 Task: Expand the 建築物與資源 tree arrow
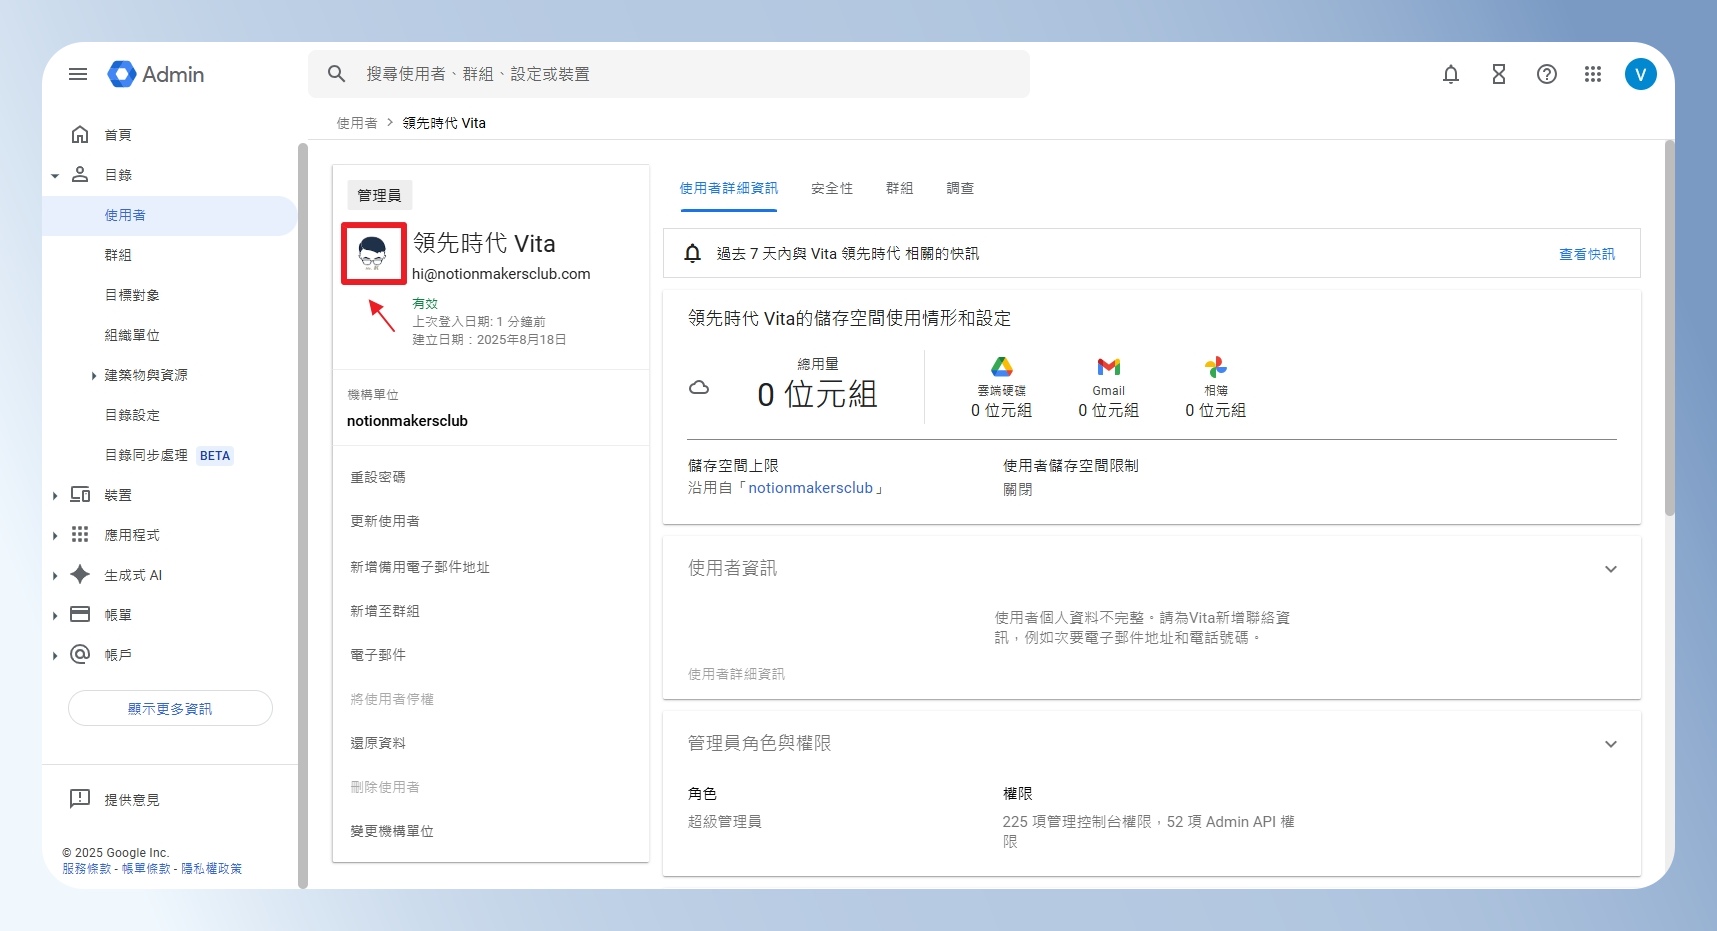coord(94,376)
